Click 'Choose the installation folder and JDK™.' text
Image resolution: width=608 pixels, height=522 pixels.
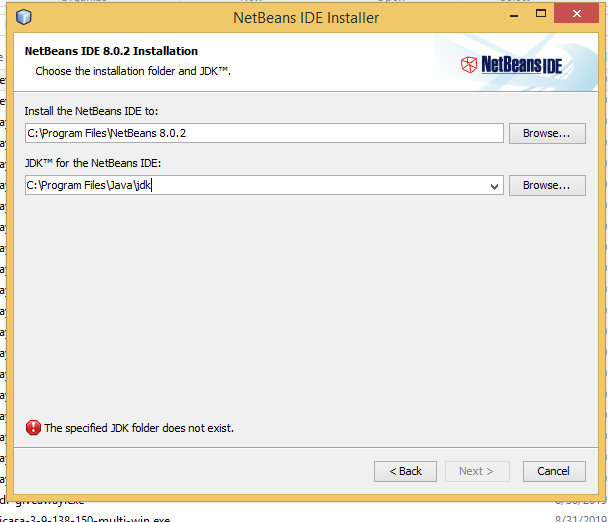pos(133,71)
